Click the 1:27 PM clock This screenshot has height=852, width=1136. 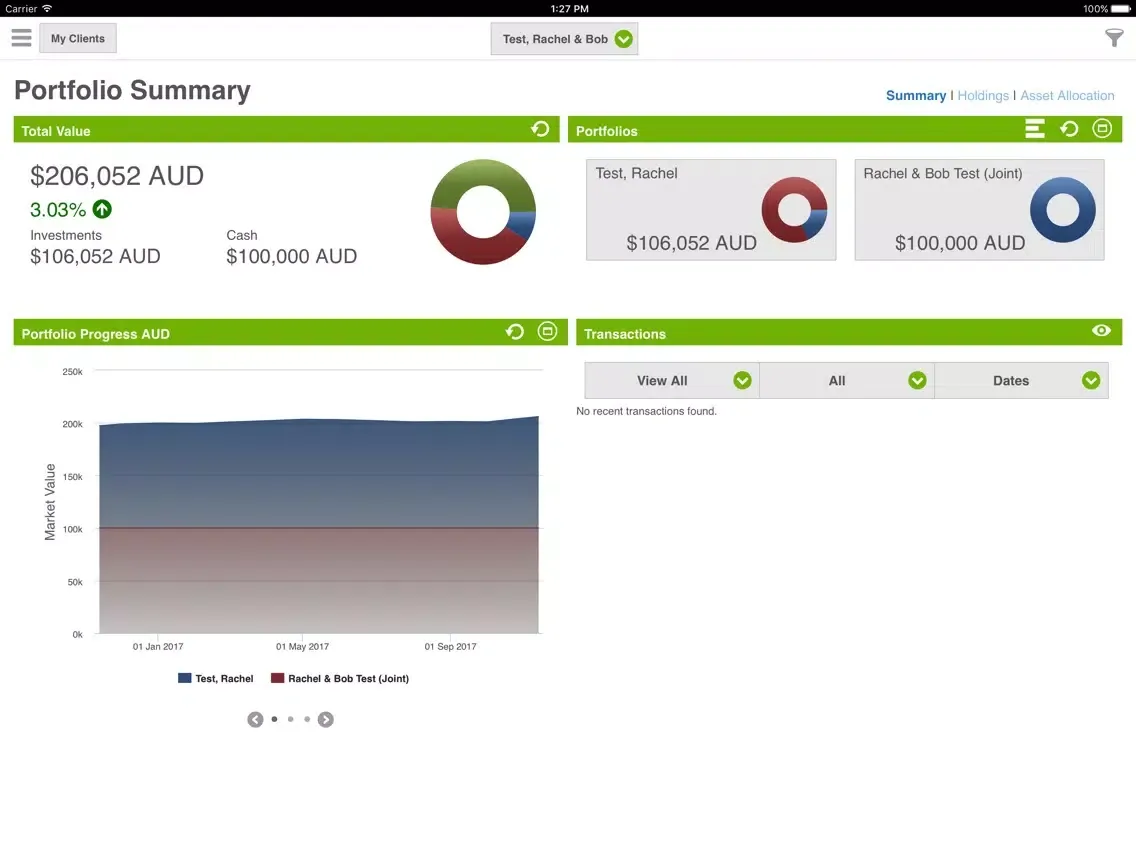click(569, 9)
